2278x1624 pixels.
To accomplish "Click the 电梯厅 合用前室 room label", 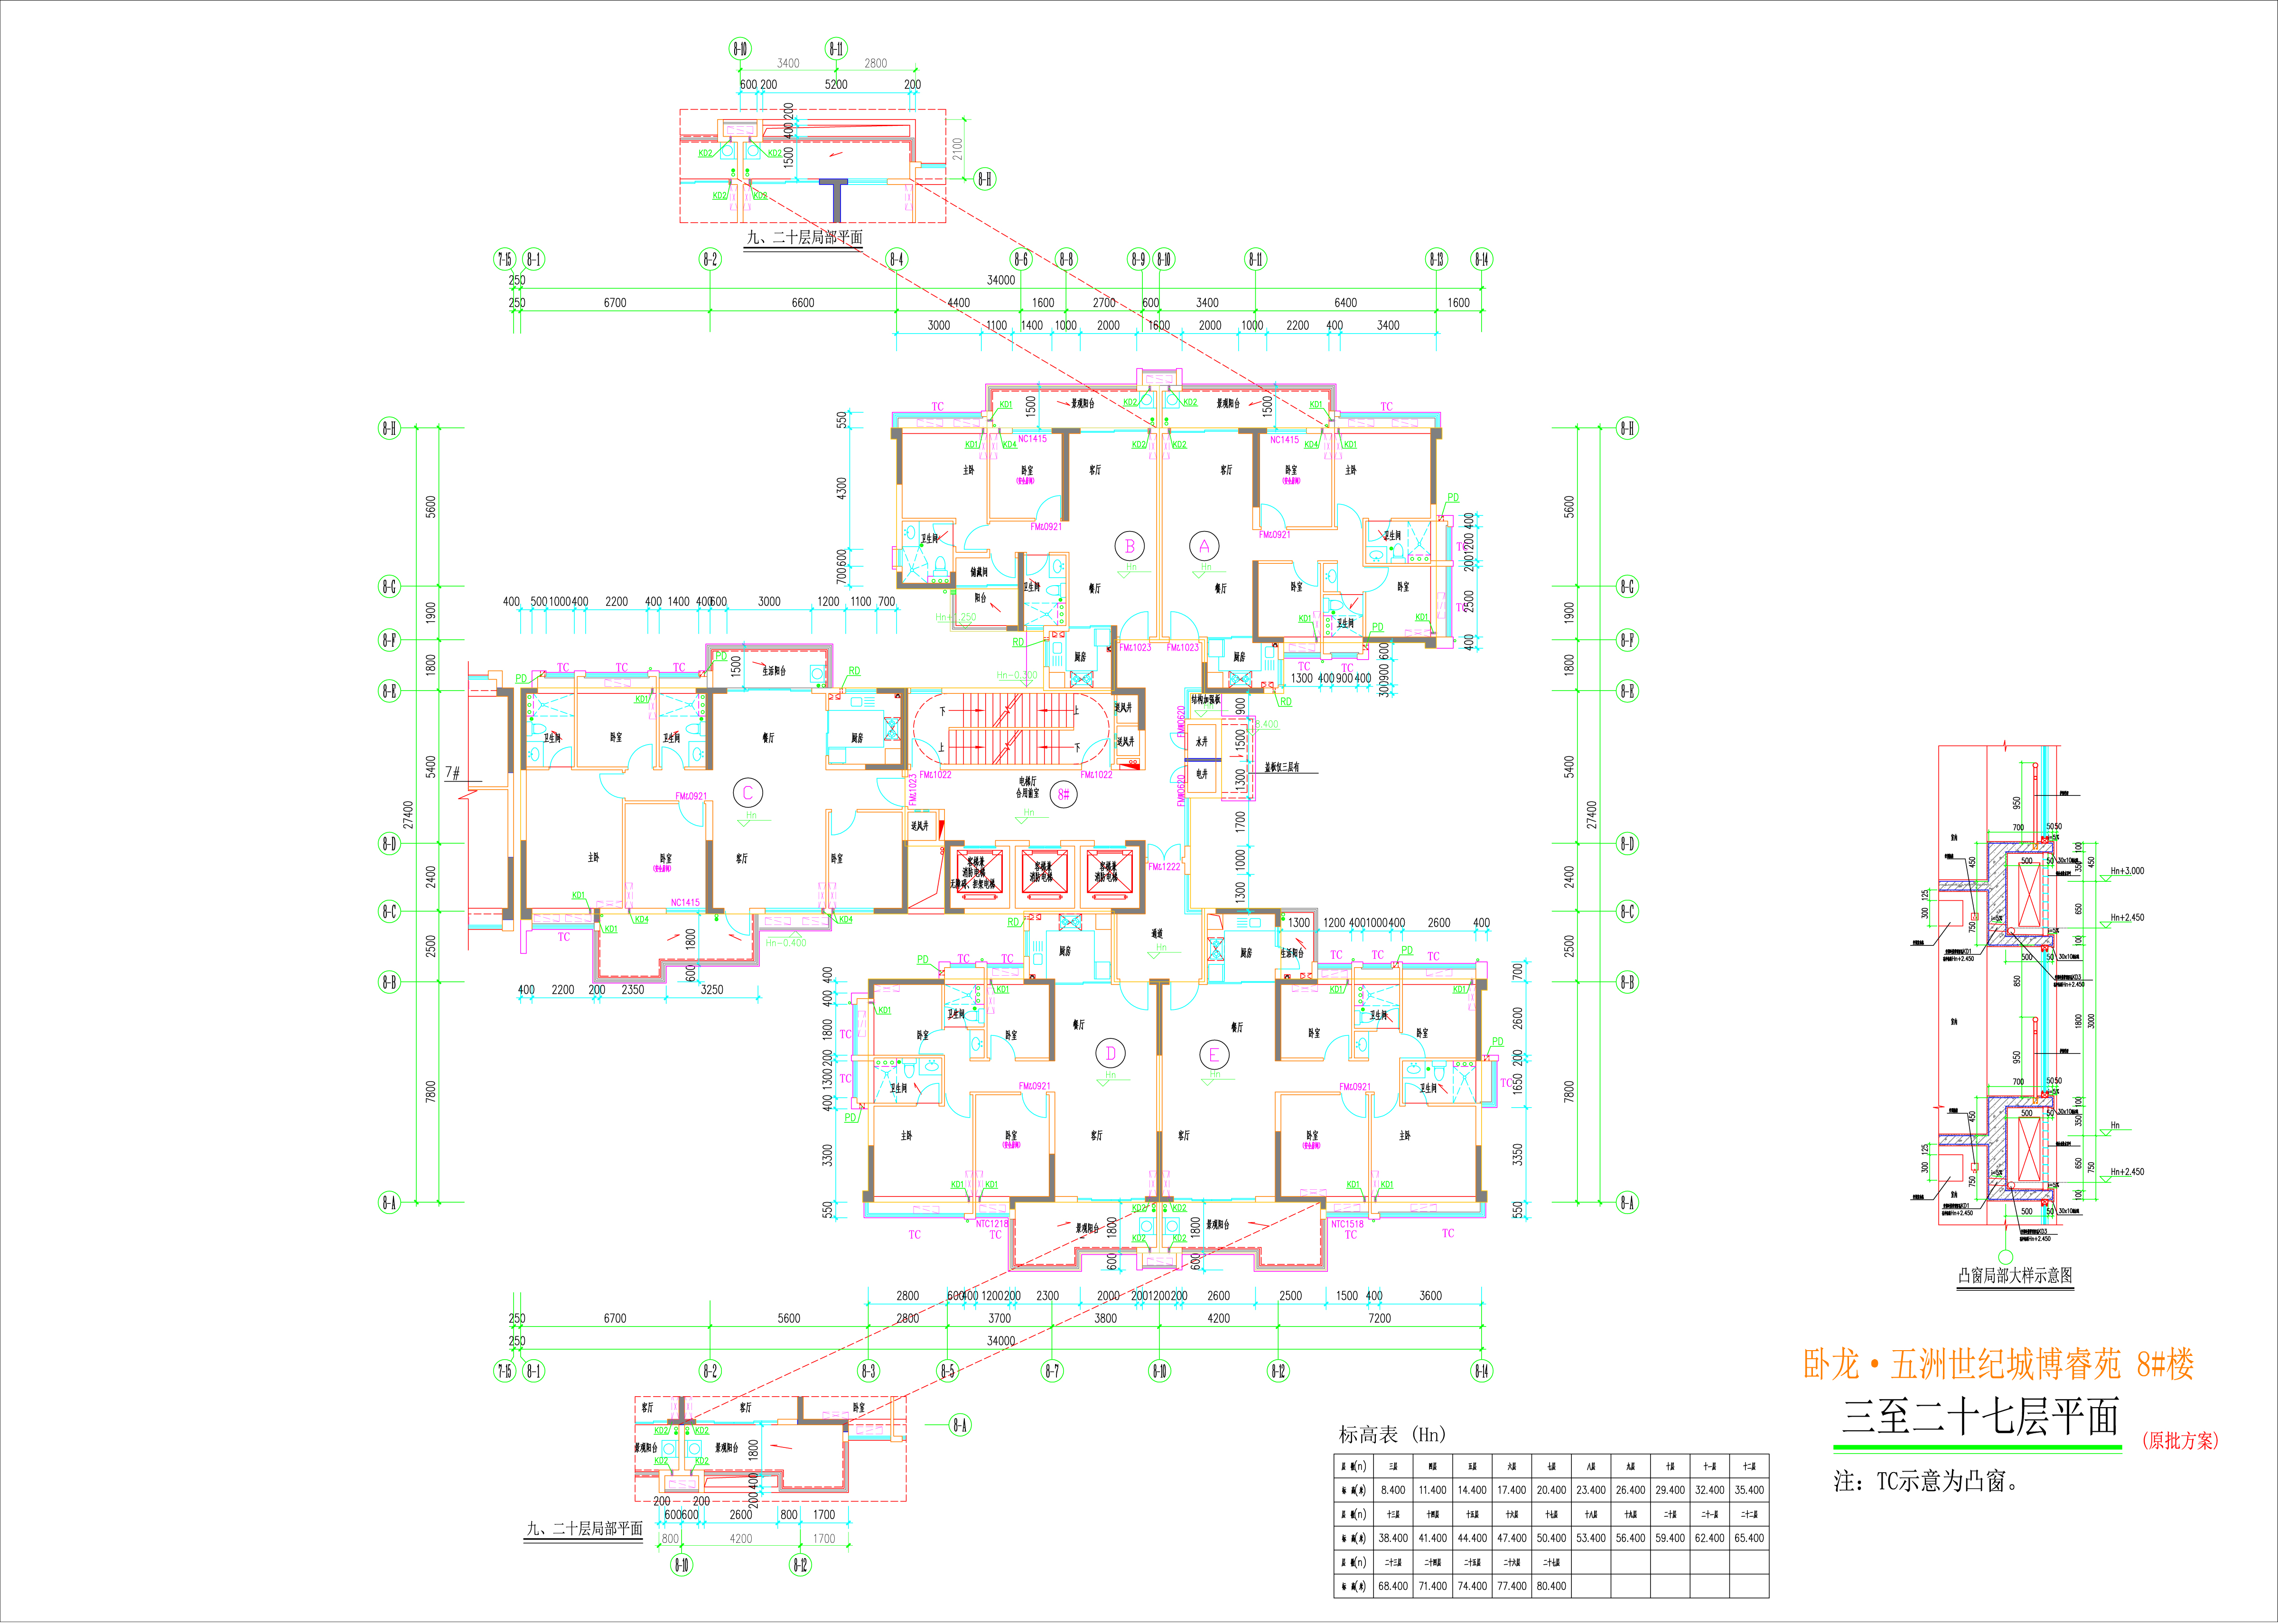I will [x=1028, y=787].
